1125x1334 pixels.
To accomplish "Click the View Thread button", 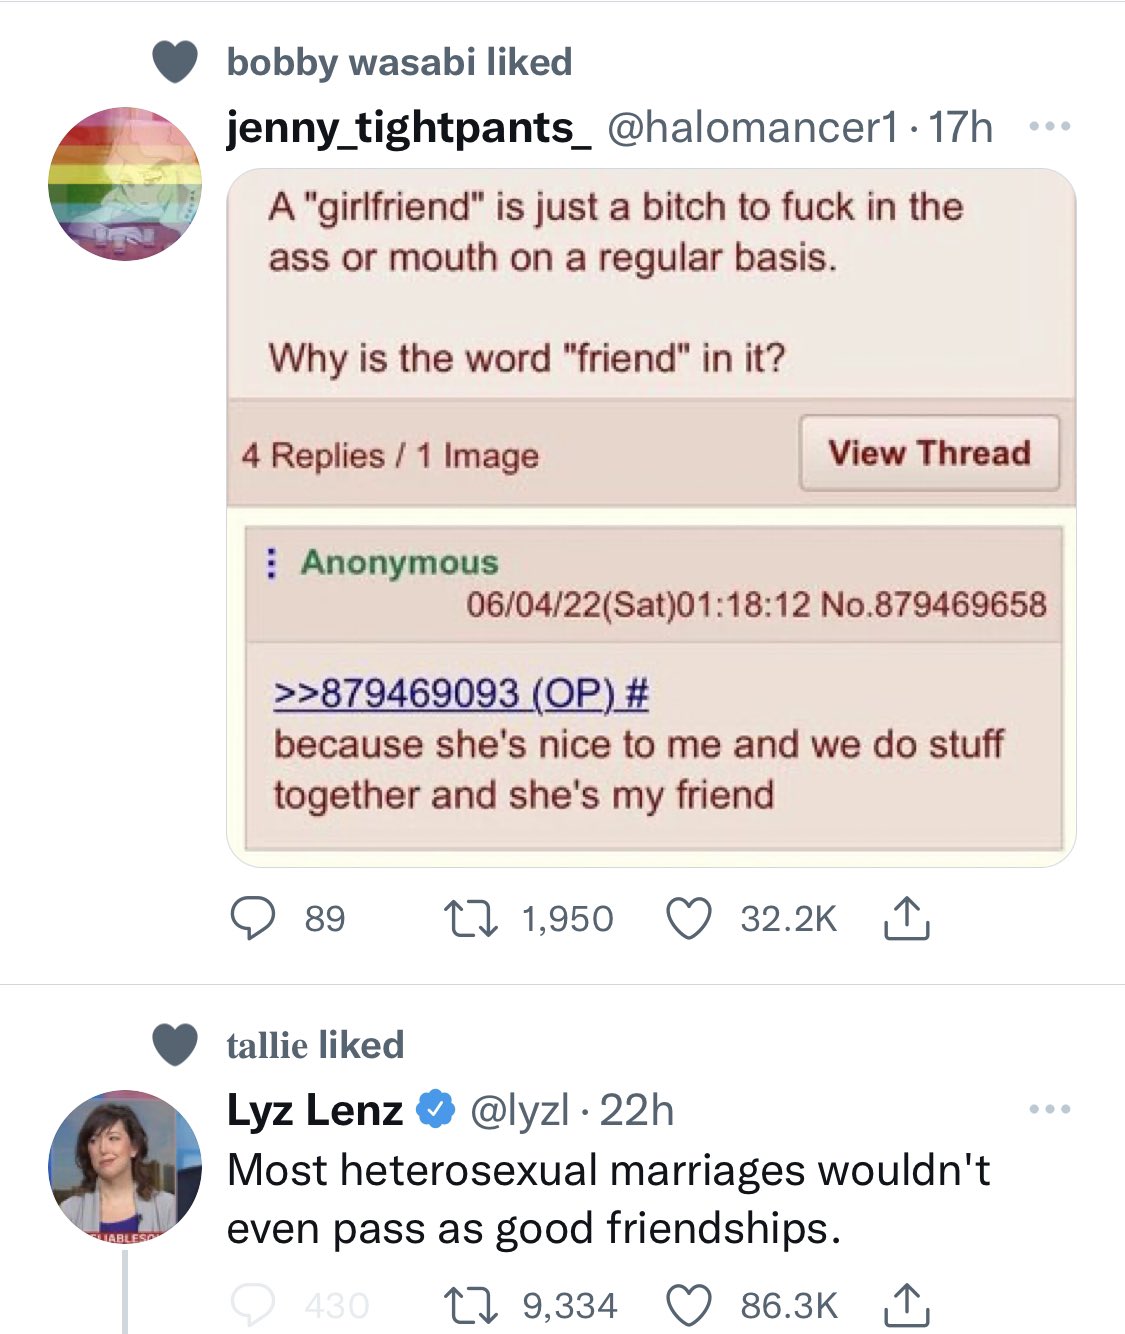I will [x=929, y=453].
